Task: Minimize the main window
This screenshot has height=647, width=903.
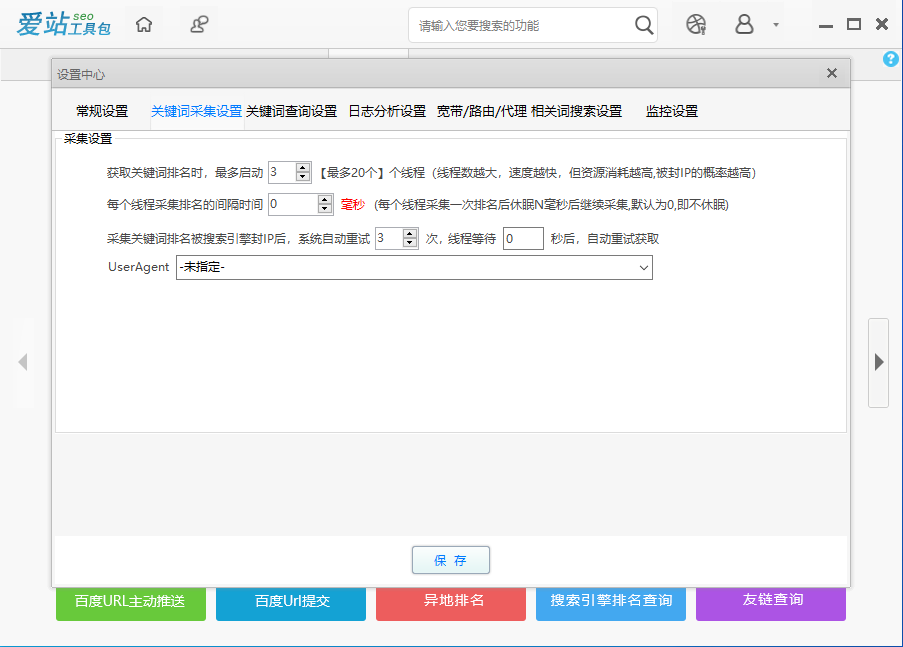Action: 826,26
